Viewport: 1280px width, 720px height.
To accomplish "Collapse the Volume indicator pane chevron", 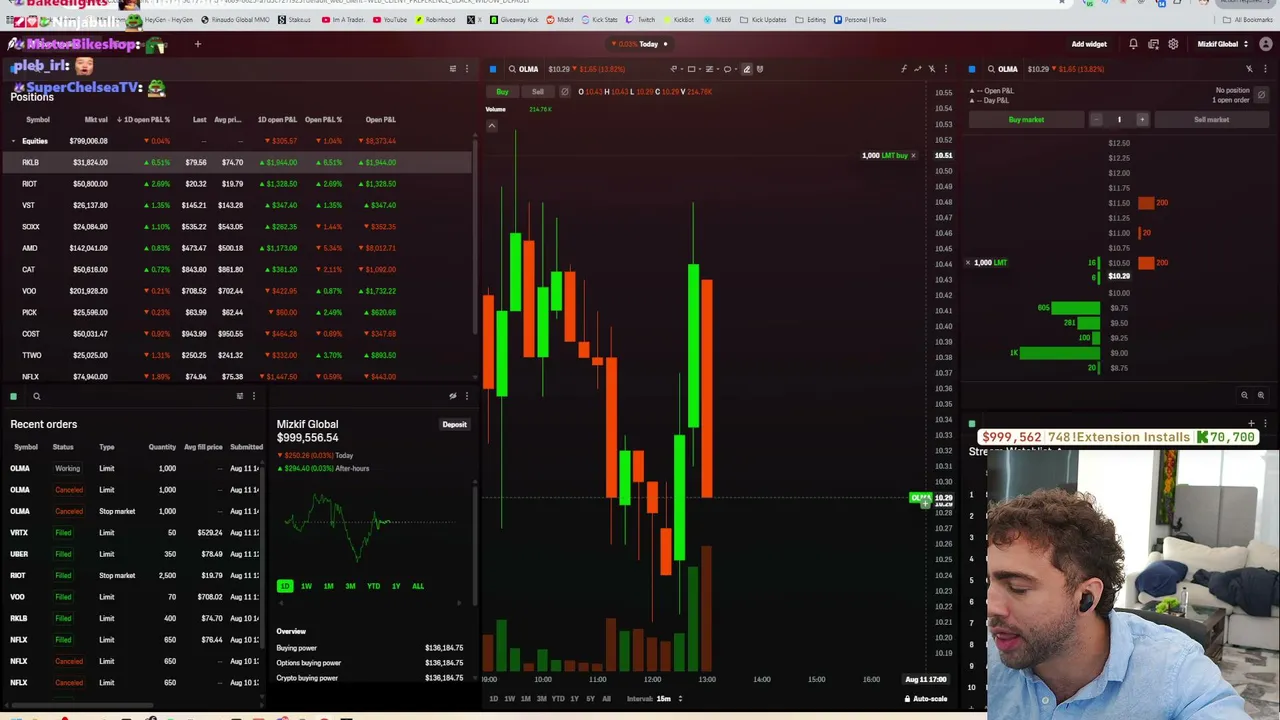I will pos(491,126).
